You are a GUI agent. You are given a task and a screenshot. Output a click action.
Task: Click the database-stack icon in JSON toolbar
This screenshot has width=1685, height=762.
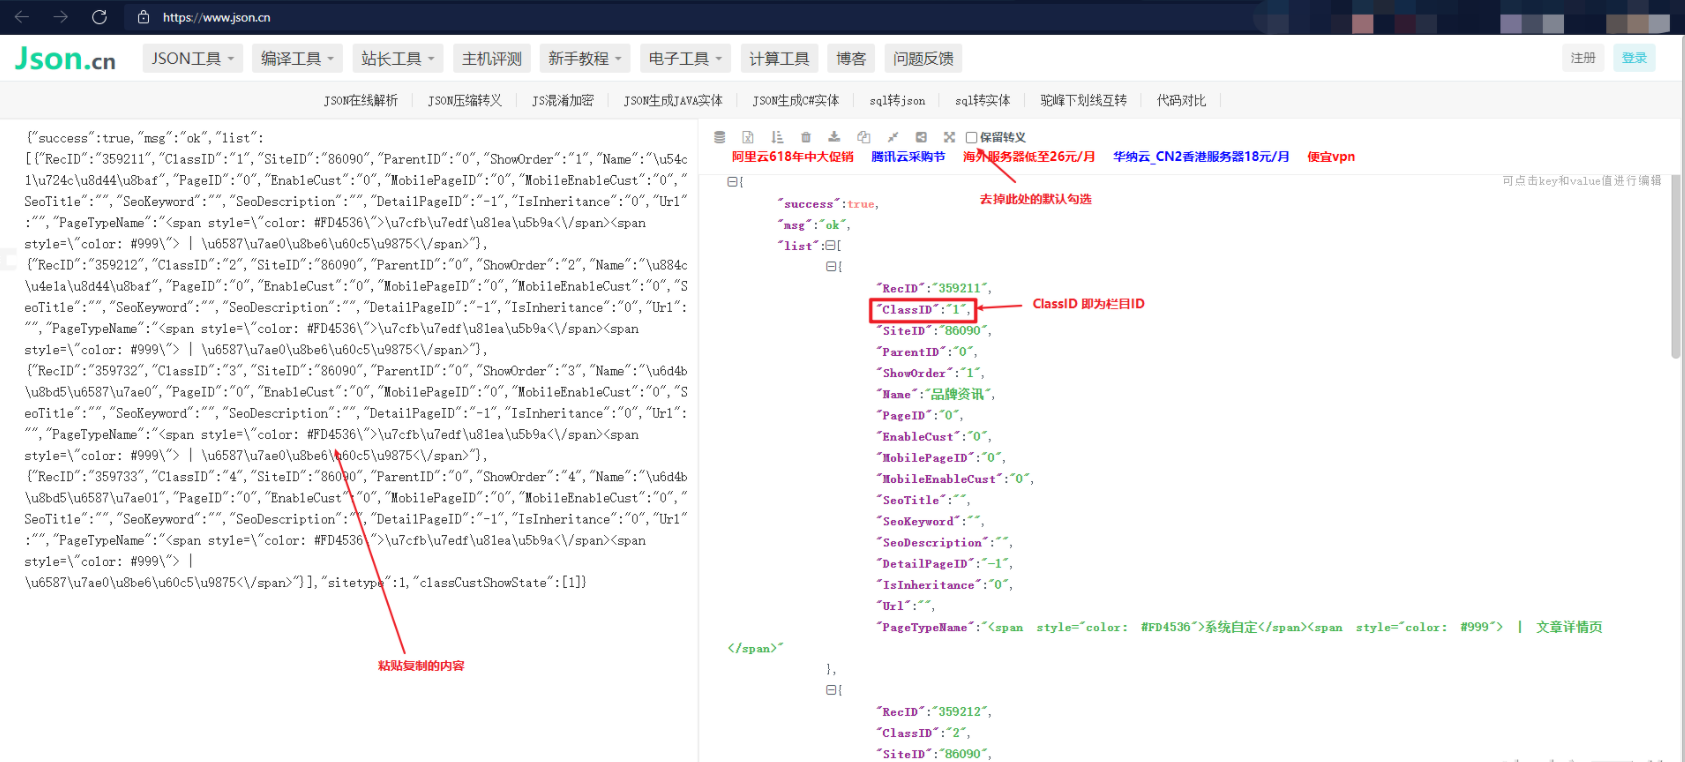[x=719, y=137]
